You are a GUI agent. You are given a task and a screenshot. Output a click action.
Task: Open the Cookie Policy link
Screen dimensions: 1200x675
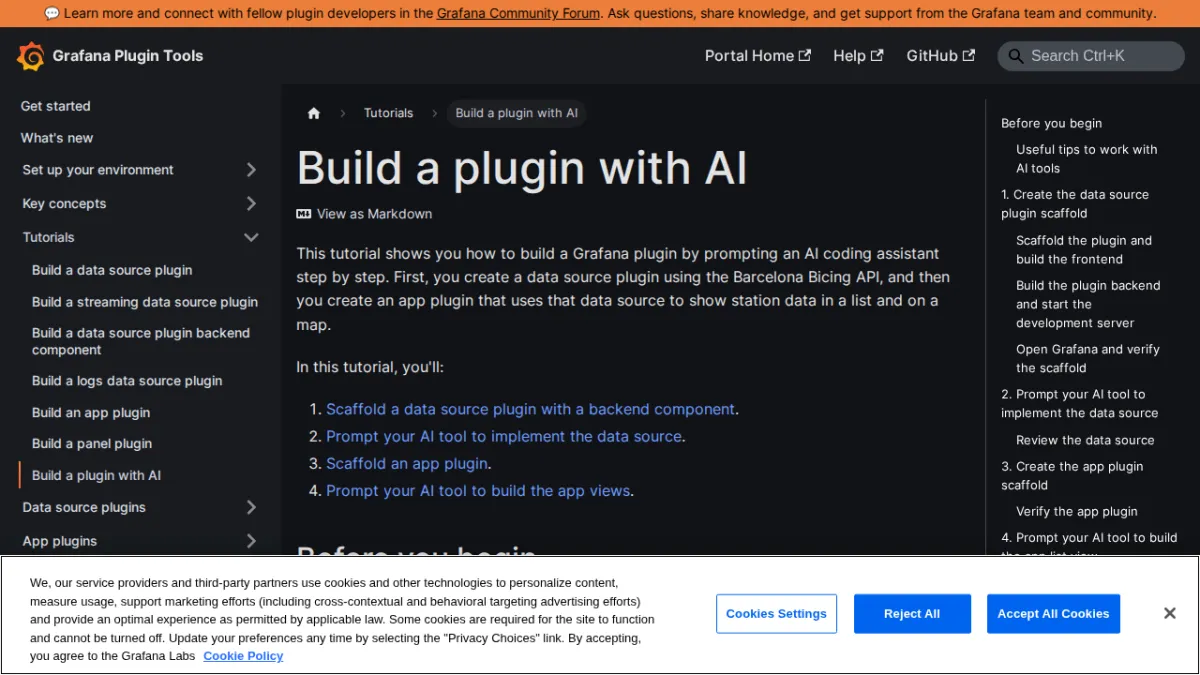(x=243, y=656)
